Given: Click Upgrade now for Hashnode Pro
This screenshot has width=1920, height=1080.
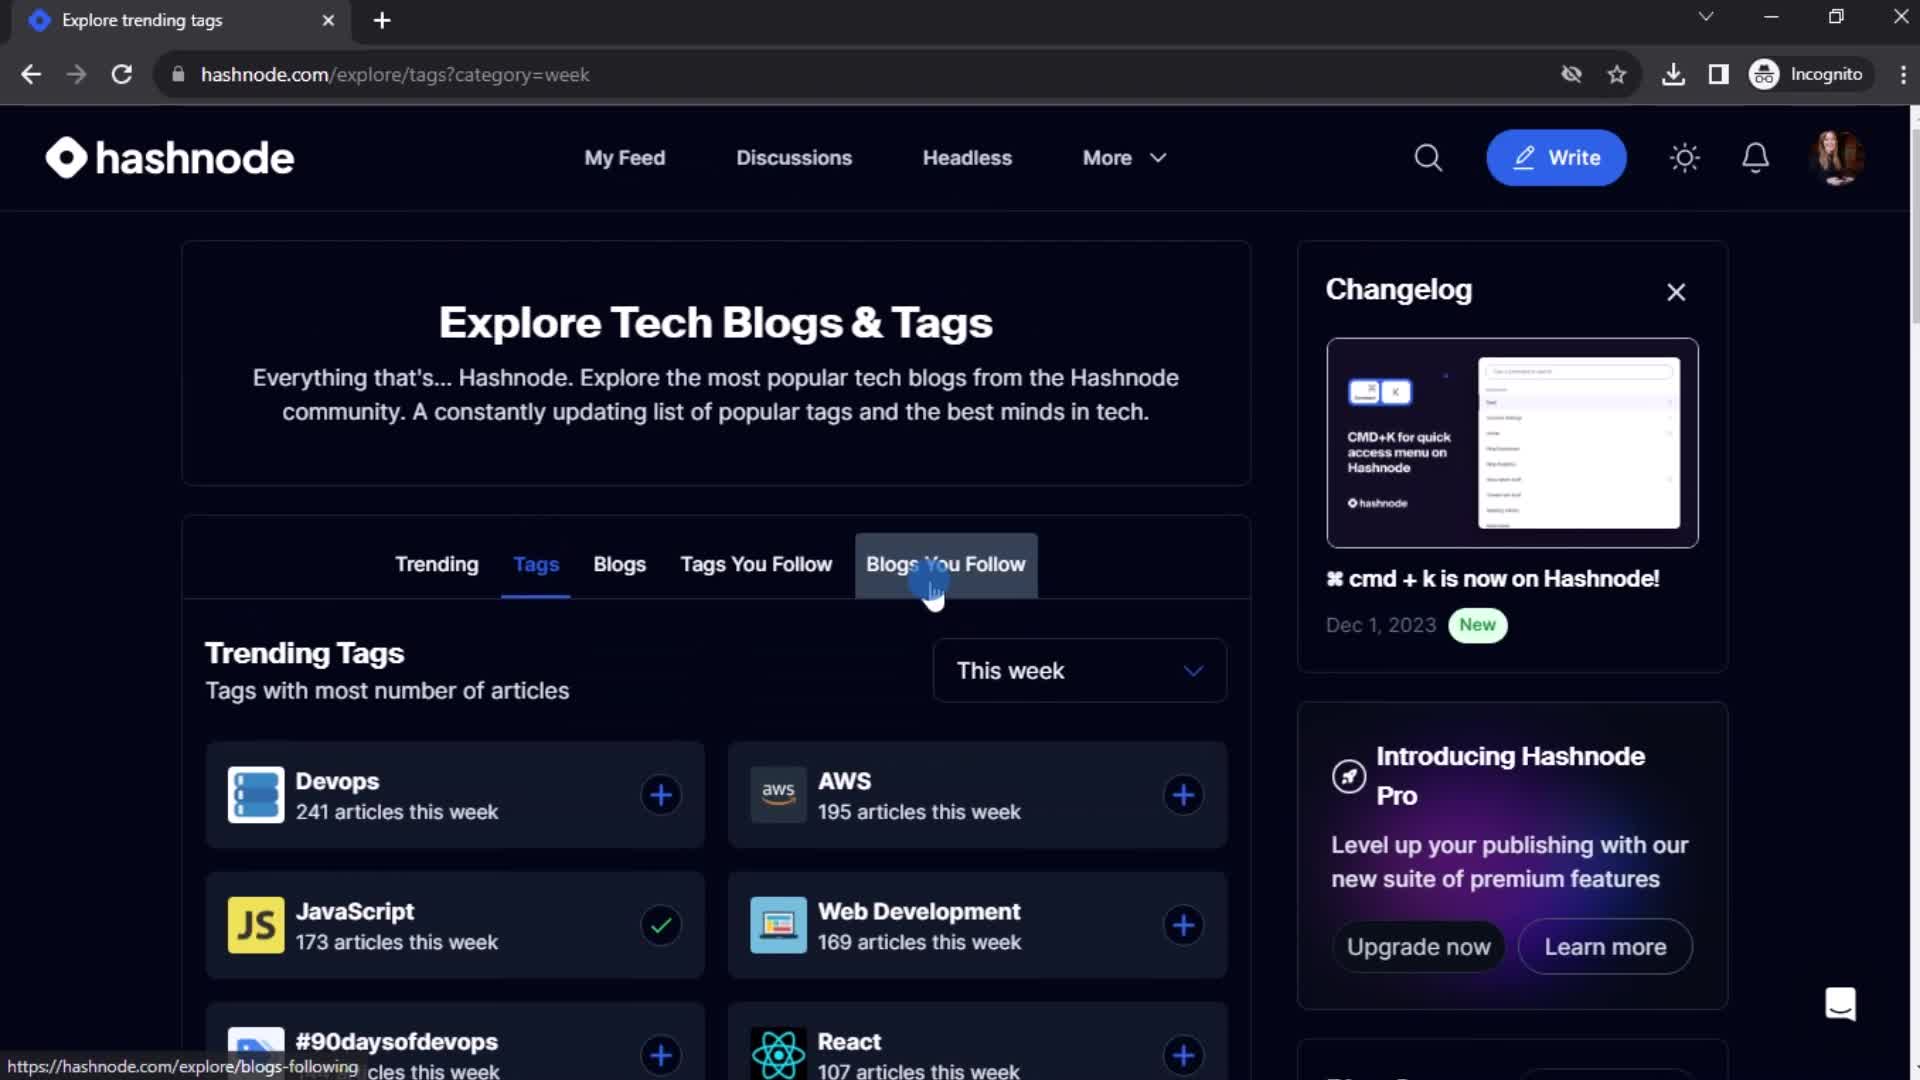Looking at the screenshot, I should [x=1420, y=947].
